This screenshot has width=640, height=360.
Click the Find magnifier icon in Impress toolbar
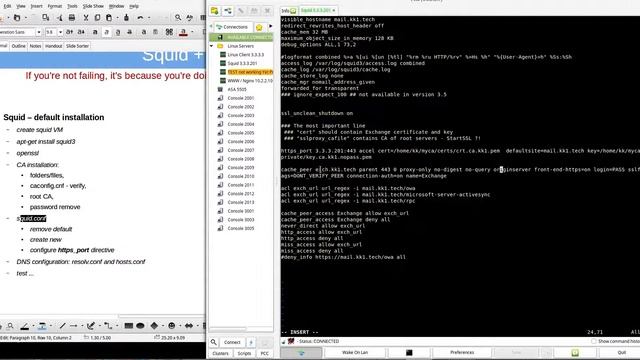tap(178, 18)
